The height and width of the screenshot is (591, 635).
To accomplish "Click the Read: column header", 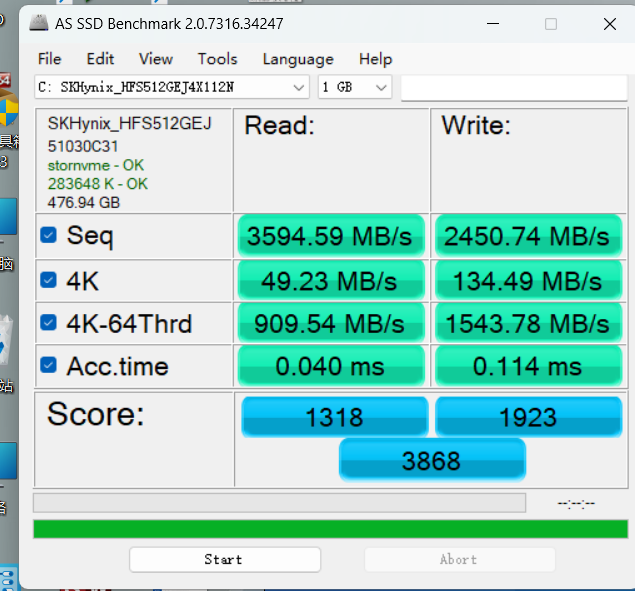I will 279,125.
